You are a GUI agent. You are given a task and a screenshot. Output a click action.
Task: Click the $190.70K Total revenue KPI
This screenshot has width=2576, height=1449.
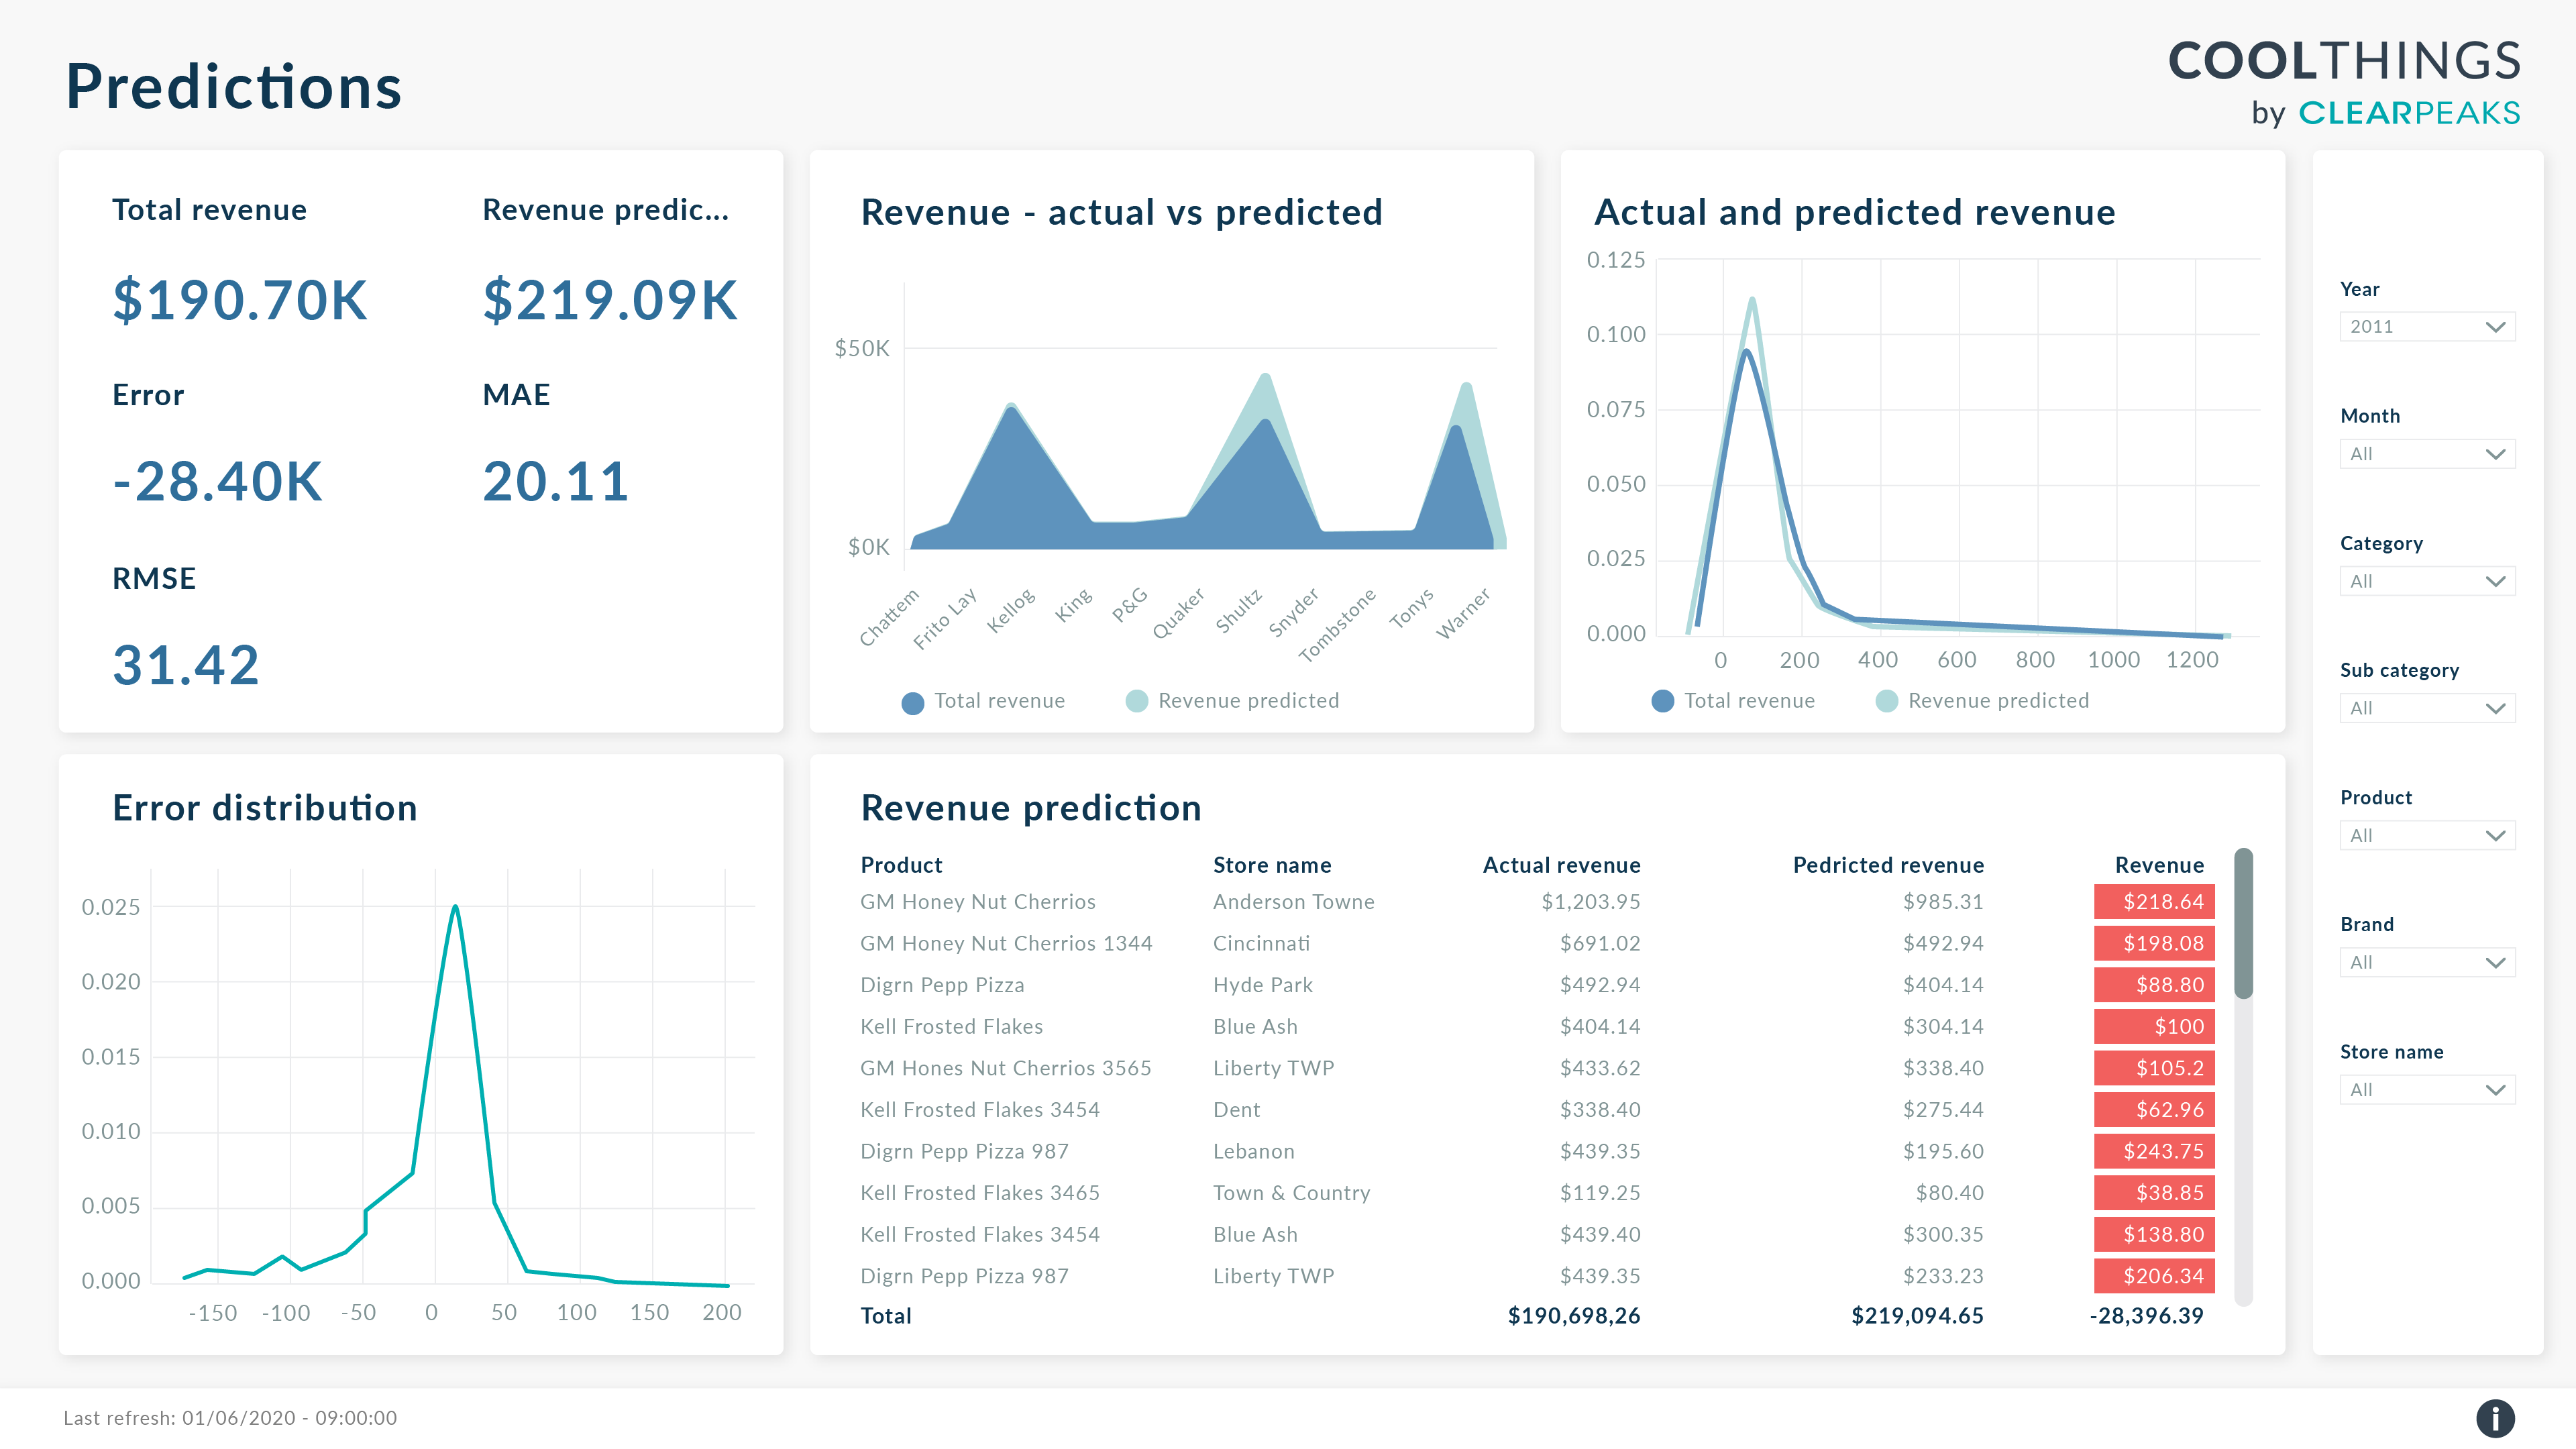click(240, 300)
